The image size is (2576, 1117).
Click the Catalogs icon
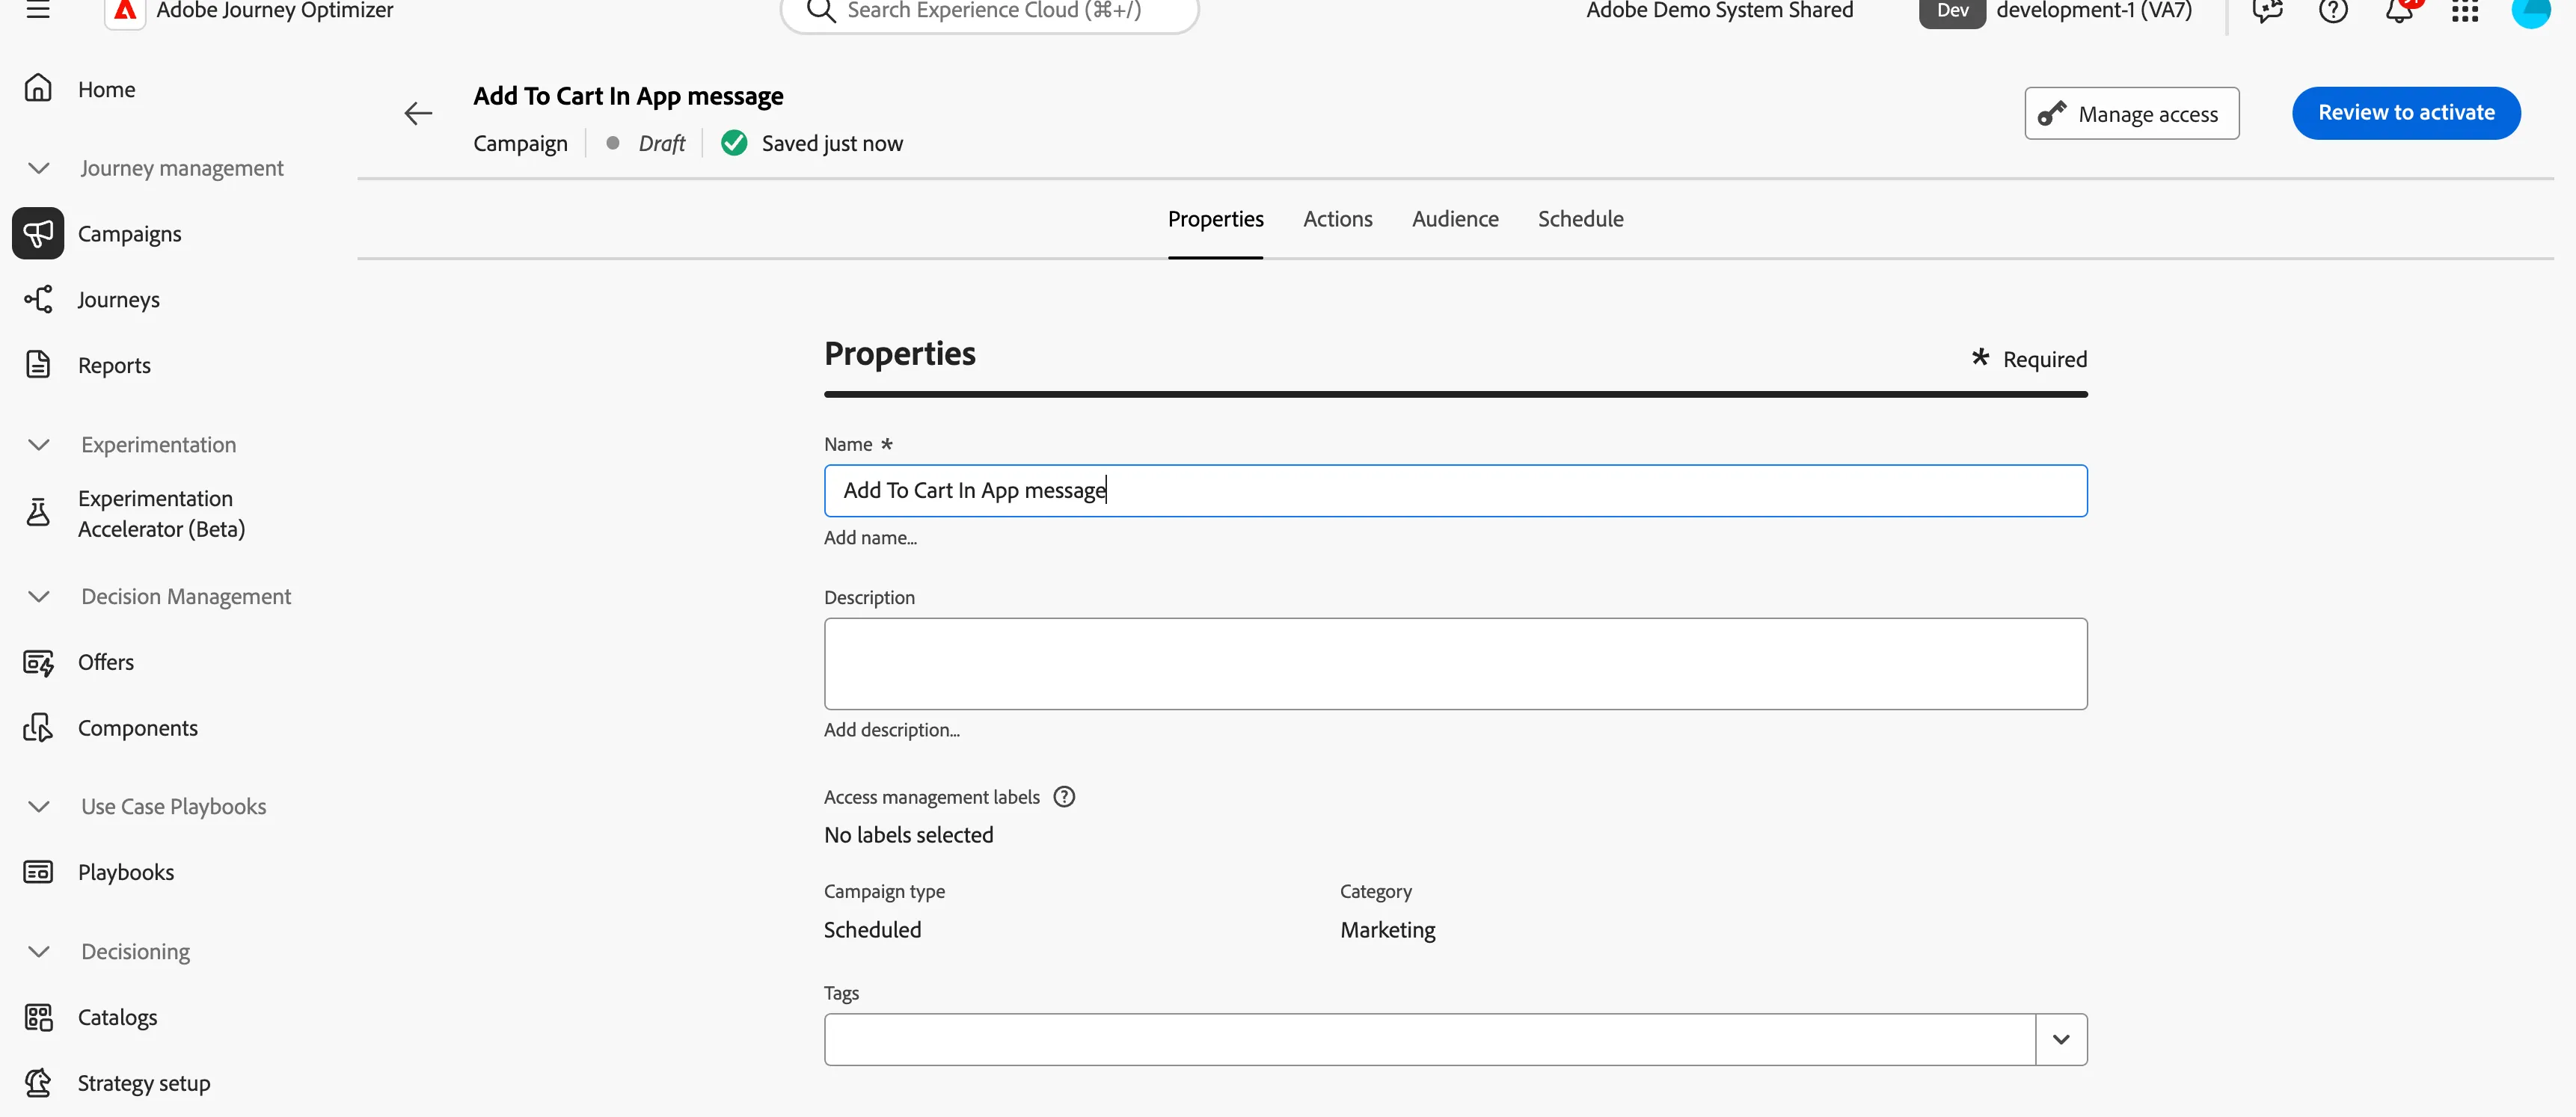(x=38, y=1017)
